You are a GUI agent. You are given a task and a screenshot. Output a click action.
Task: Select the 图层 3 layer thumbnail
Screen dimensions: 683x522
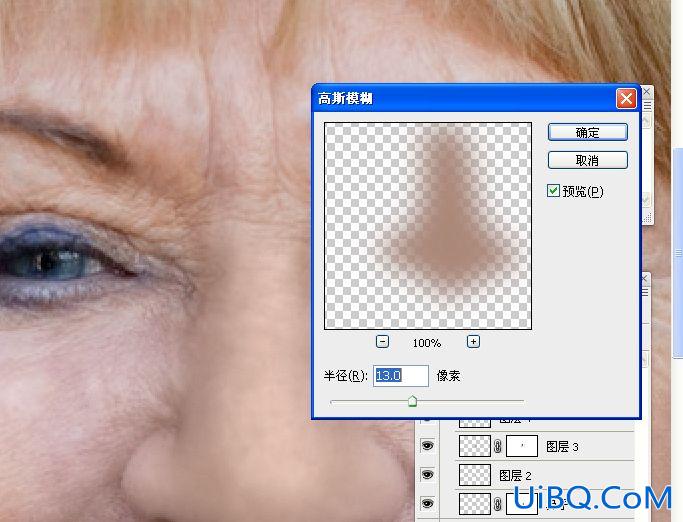(x=475, y=446)
